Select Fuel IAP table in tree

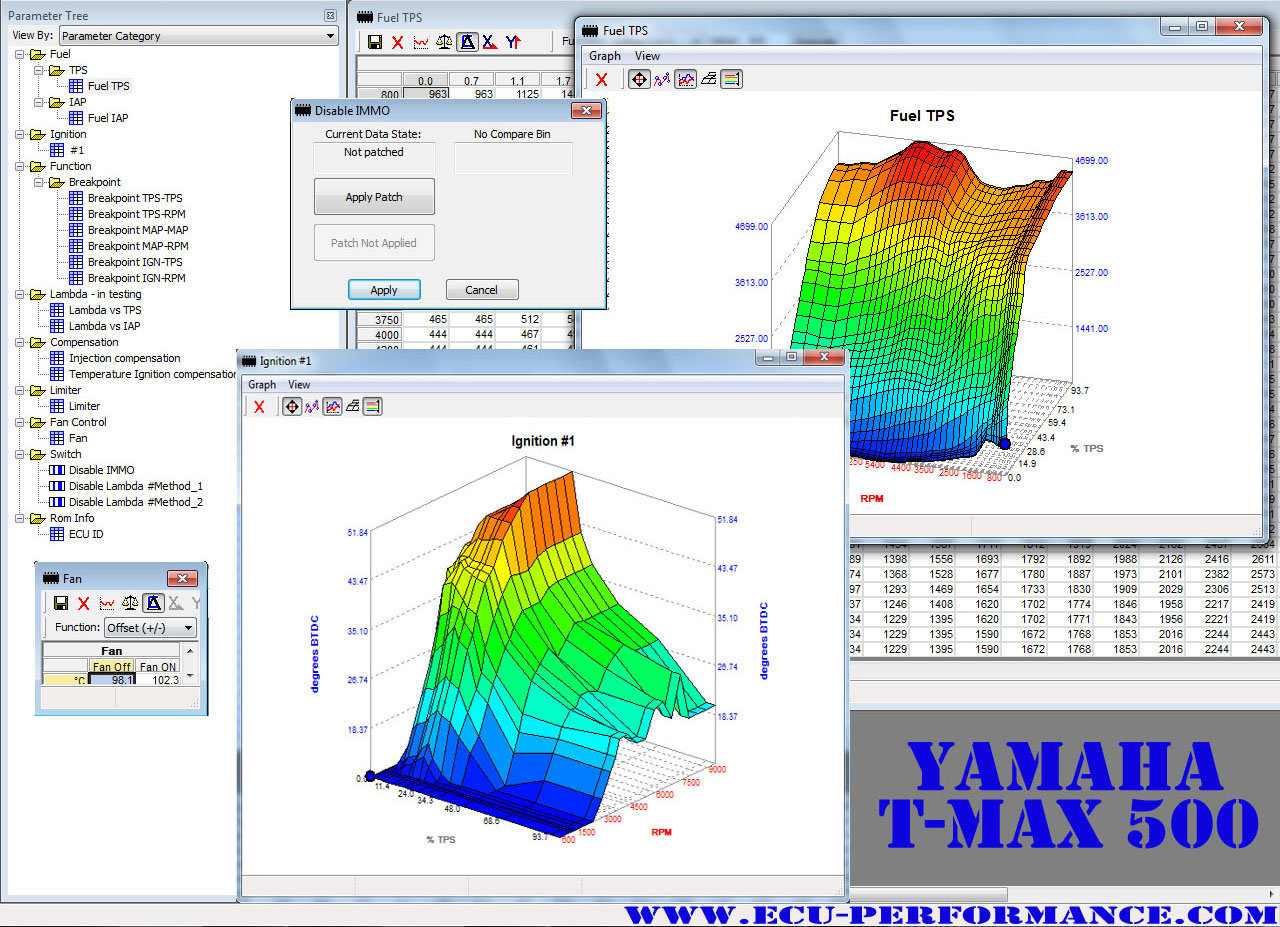tap(108, 118)
